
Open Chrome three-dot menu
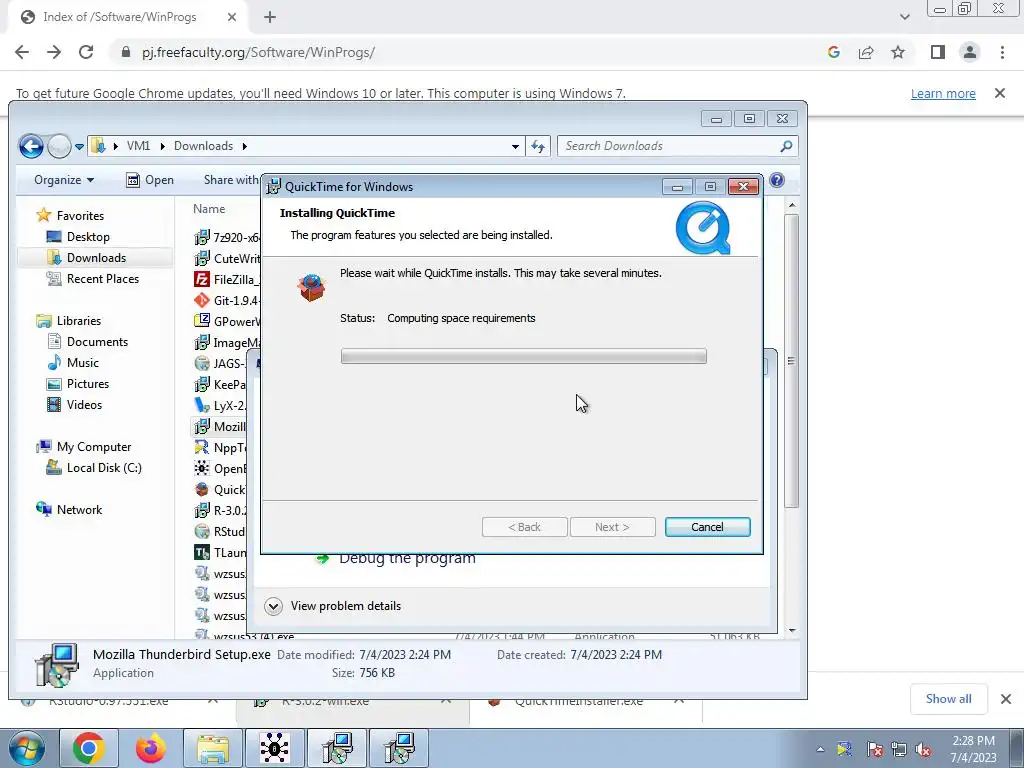[1002, 52]
